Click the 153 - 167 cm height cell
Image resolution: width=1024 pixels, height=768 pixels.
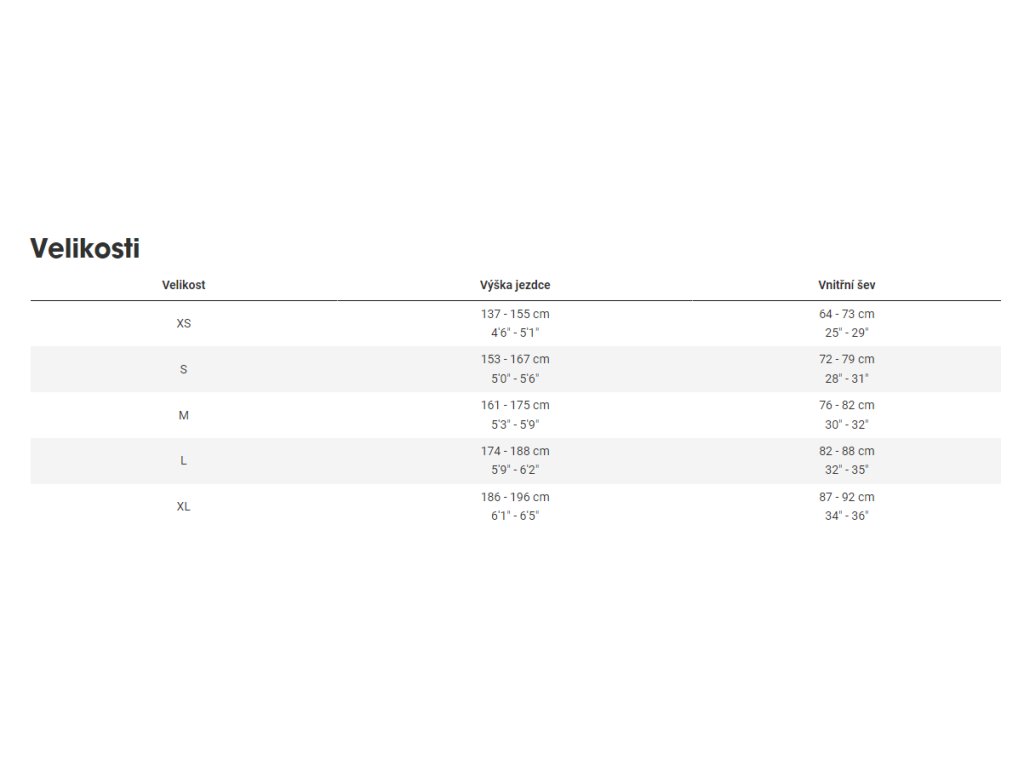pos(515,369)
